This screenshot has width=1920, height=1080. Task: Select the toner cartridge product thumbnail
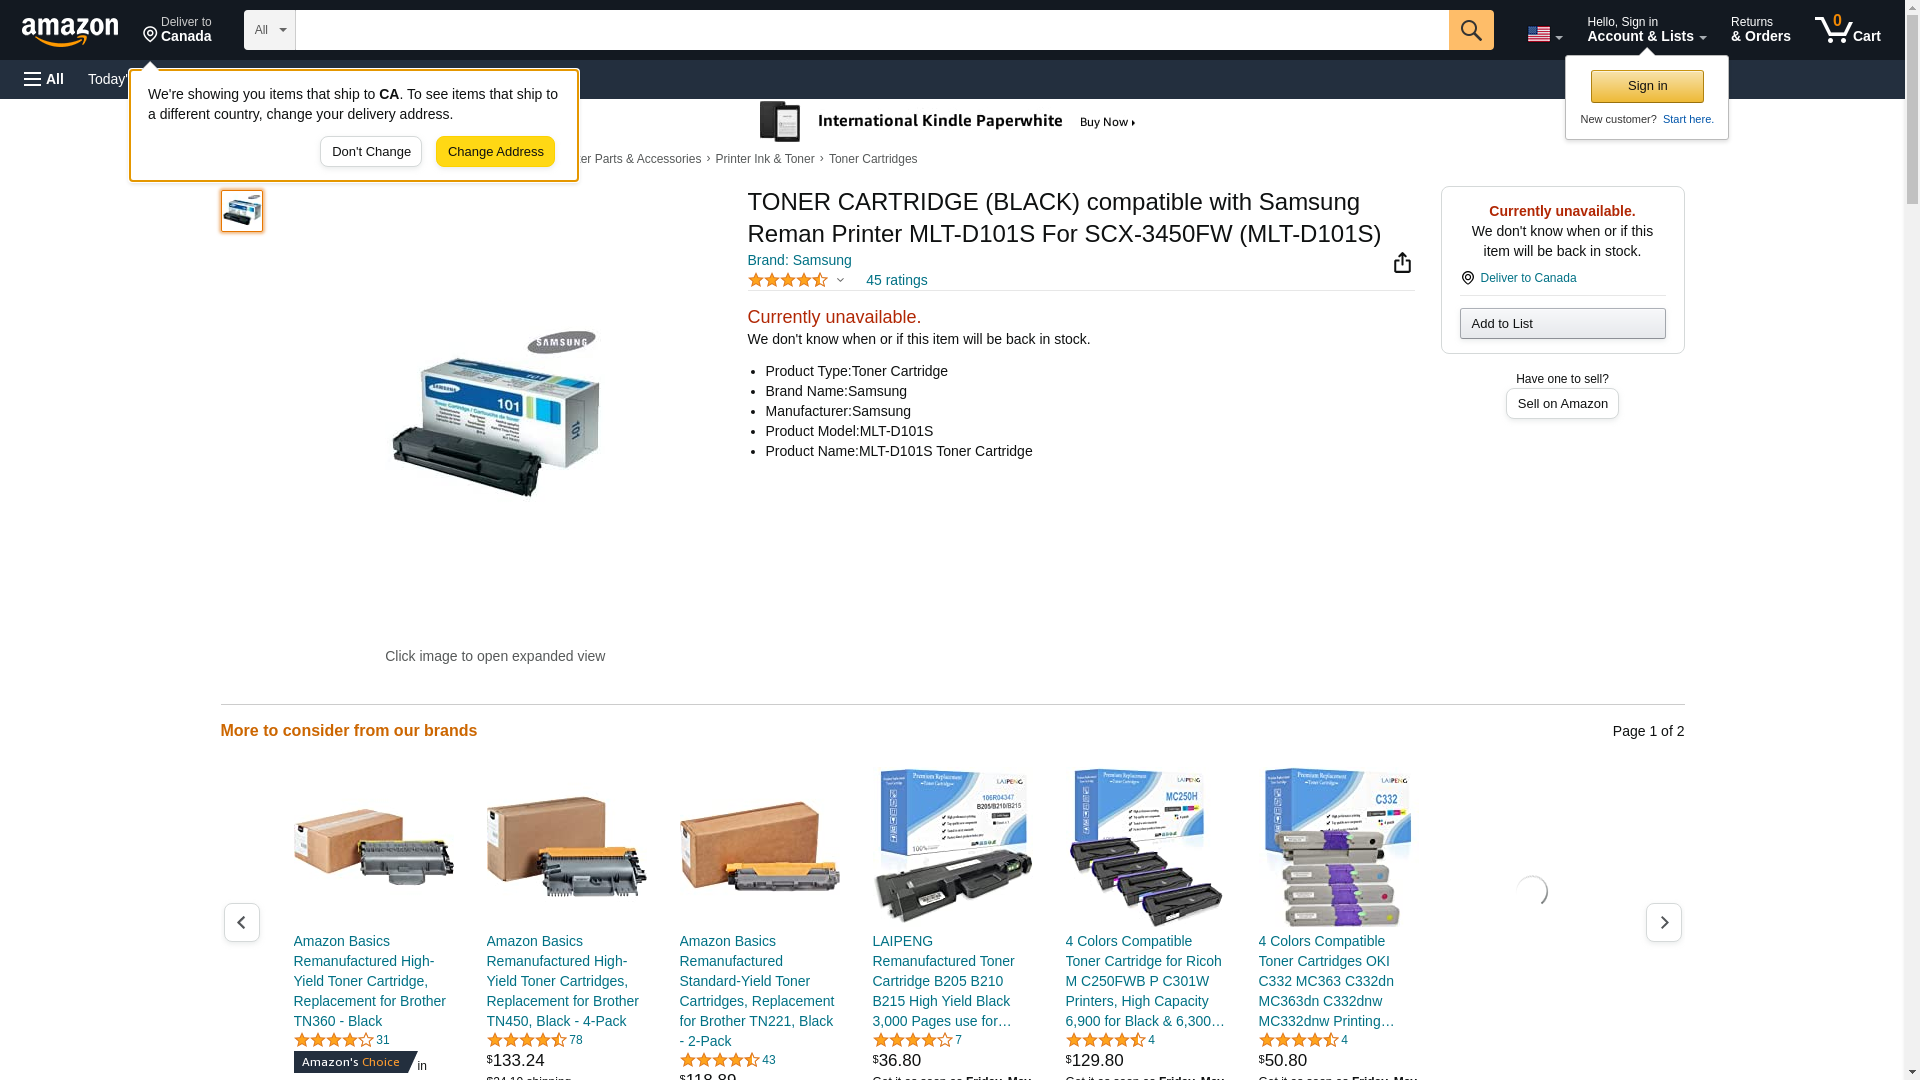click(x=242, y=211)
